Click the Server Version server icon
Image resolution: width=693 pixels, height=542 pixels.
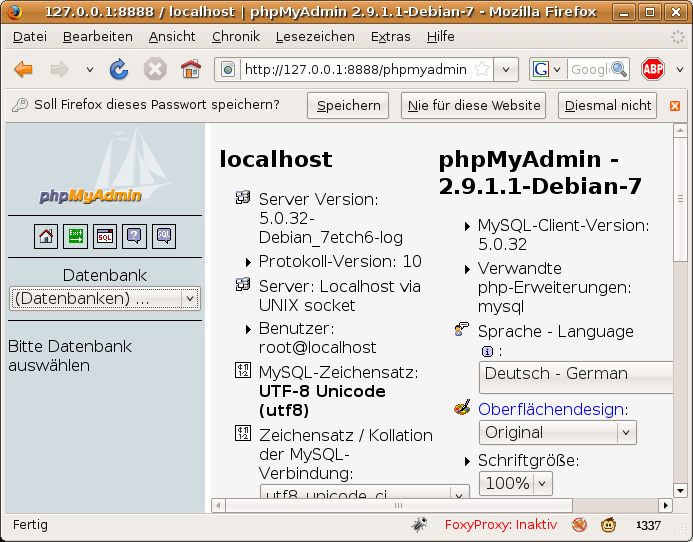pyautogui.click(x=243, y=198)
